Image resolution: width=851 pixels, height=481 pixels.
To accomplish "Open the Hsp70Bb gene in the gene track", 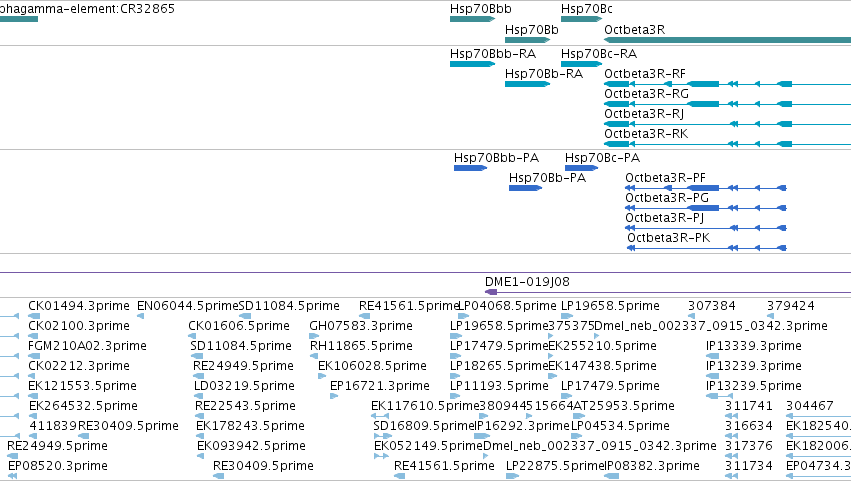I will tap(527, 40).
